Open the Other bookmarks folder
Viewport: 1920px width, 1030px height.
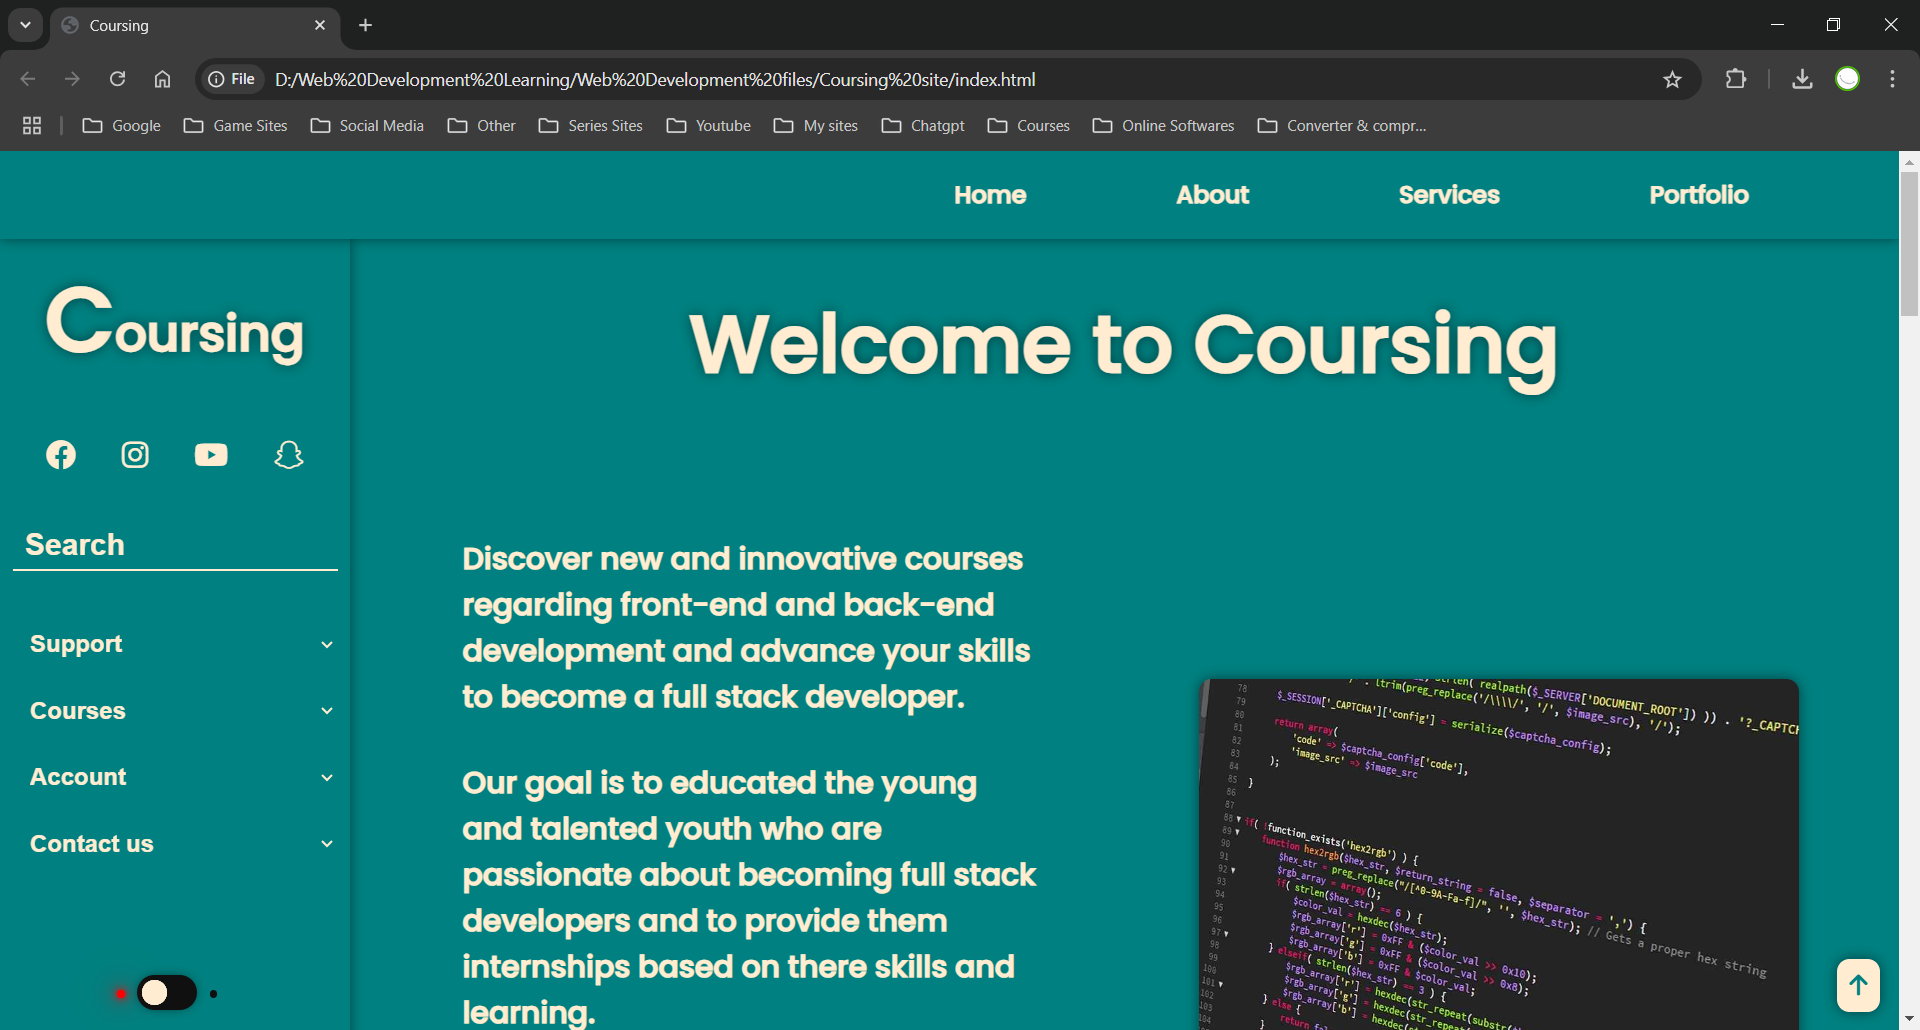(x=482, y=125)
